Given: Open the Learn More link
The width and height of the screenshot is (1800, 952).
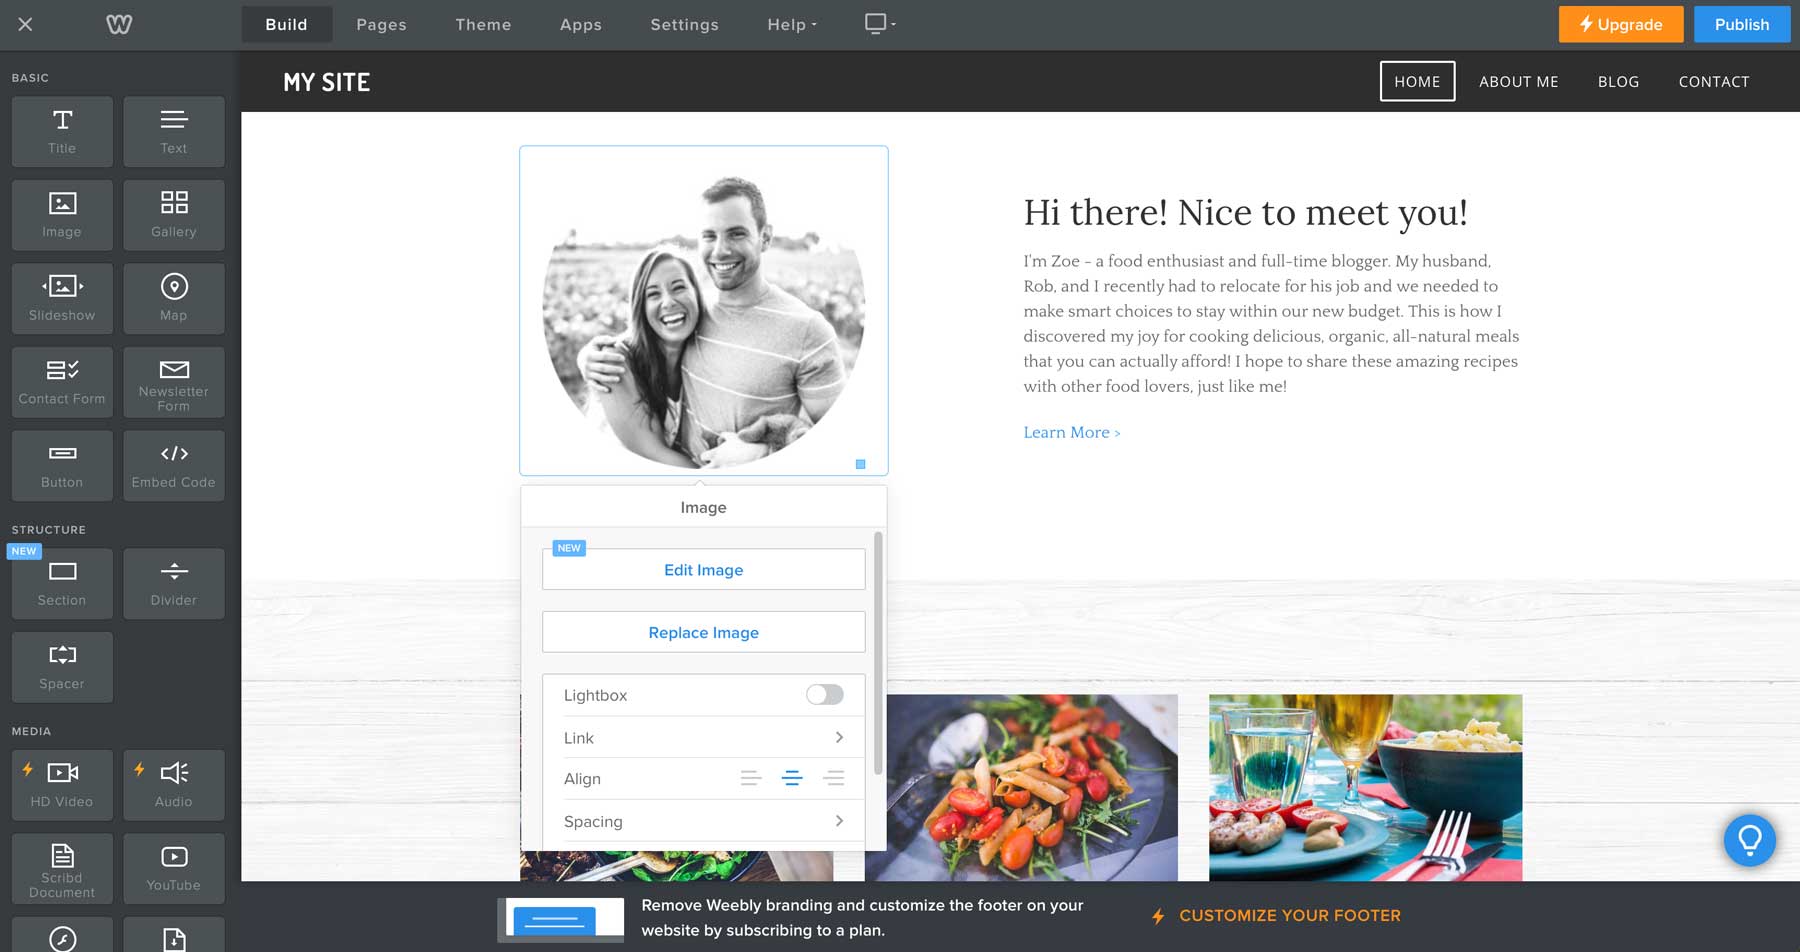Looking at the screenshot, I should (1071, 432).
